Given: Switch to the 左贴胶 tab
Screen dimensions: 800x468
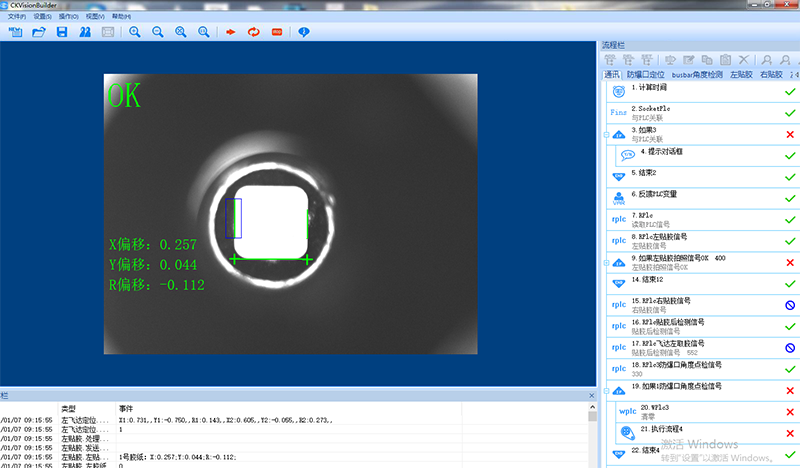Looking at the screenshot, I should point(740,75).
